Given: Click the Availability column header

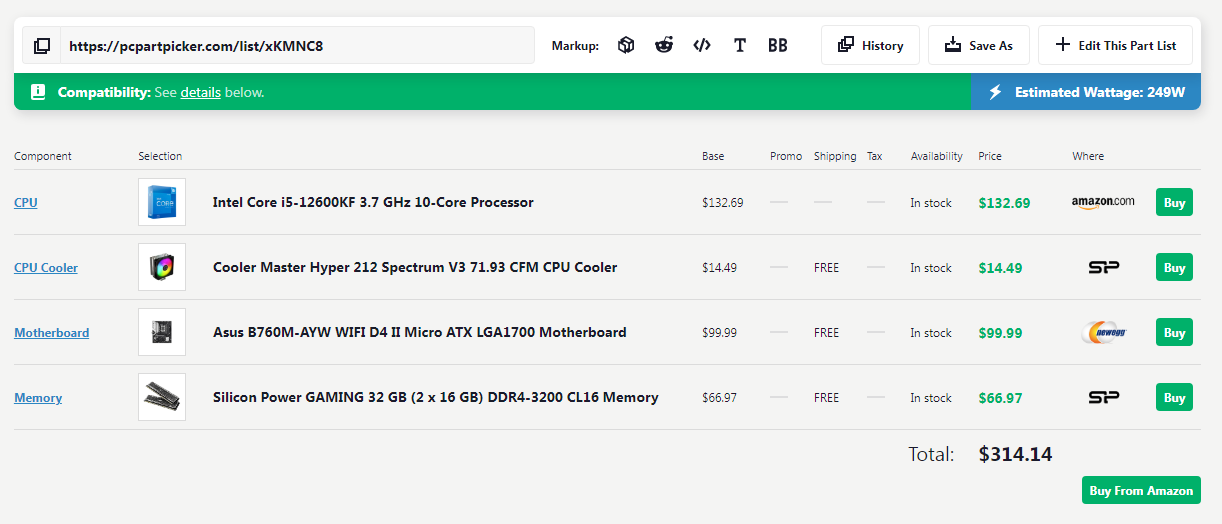Looking at the screenshot, I should coord(937,156).
